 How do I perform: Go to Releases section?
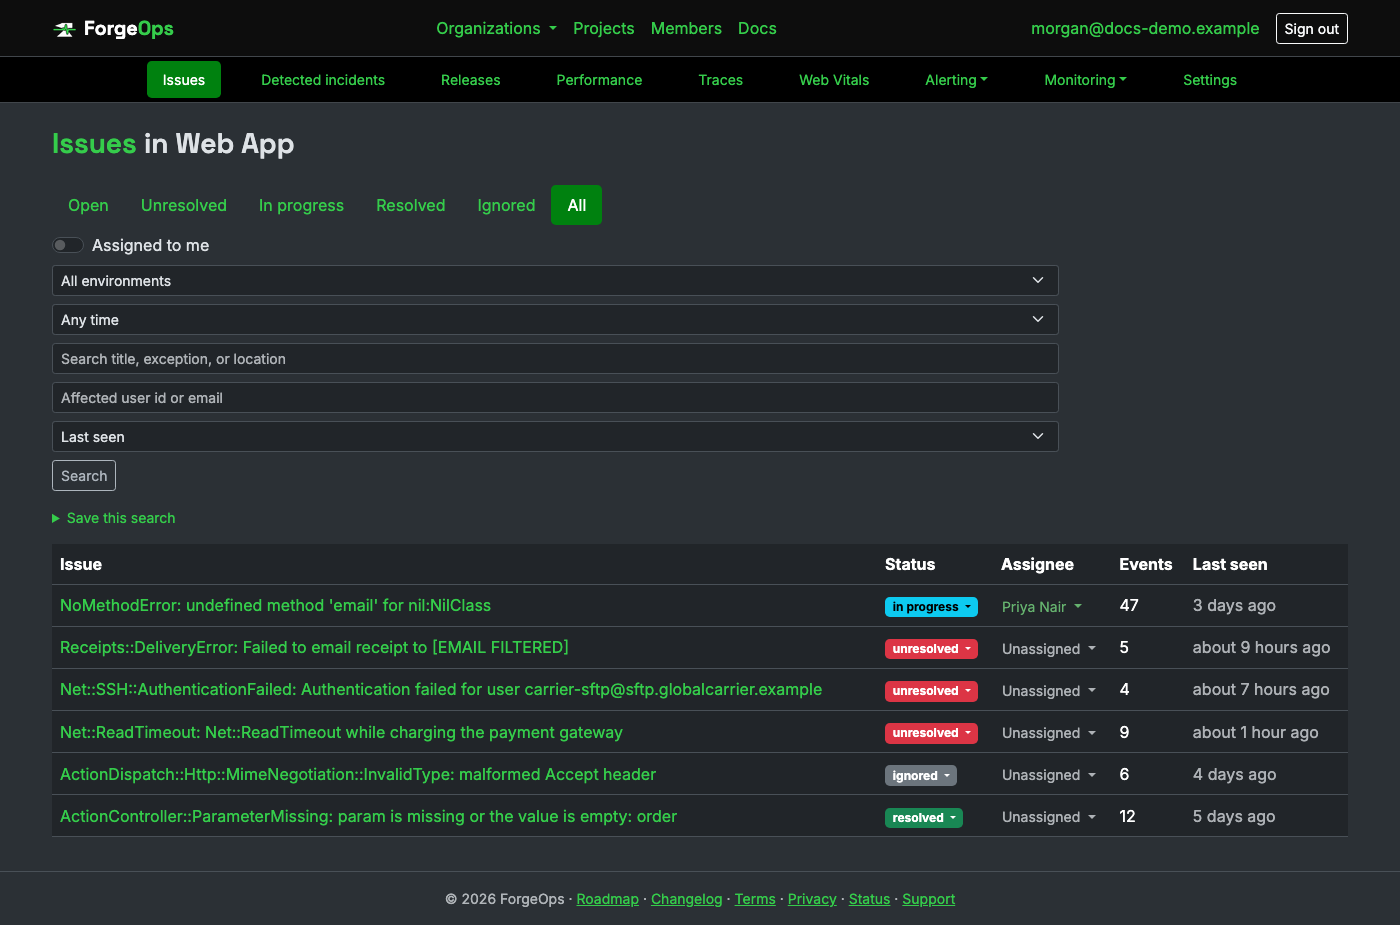click(x=471, y=80)
